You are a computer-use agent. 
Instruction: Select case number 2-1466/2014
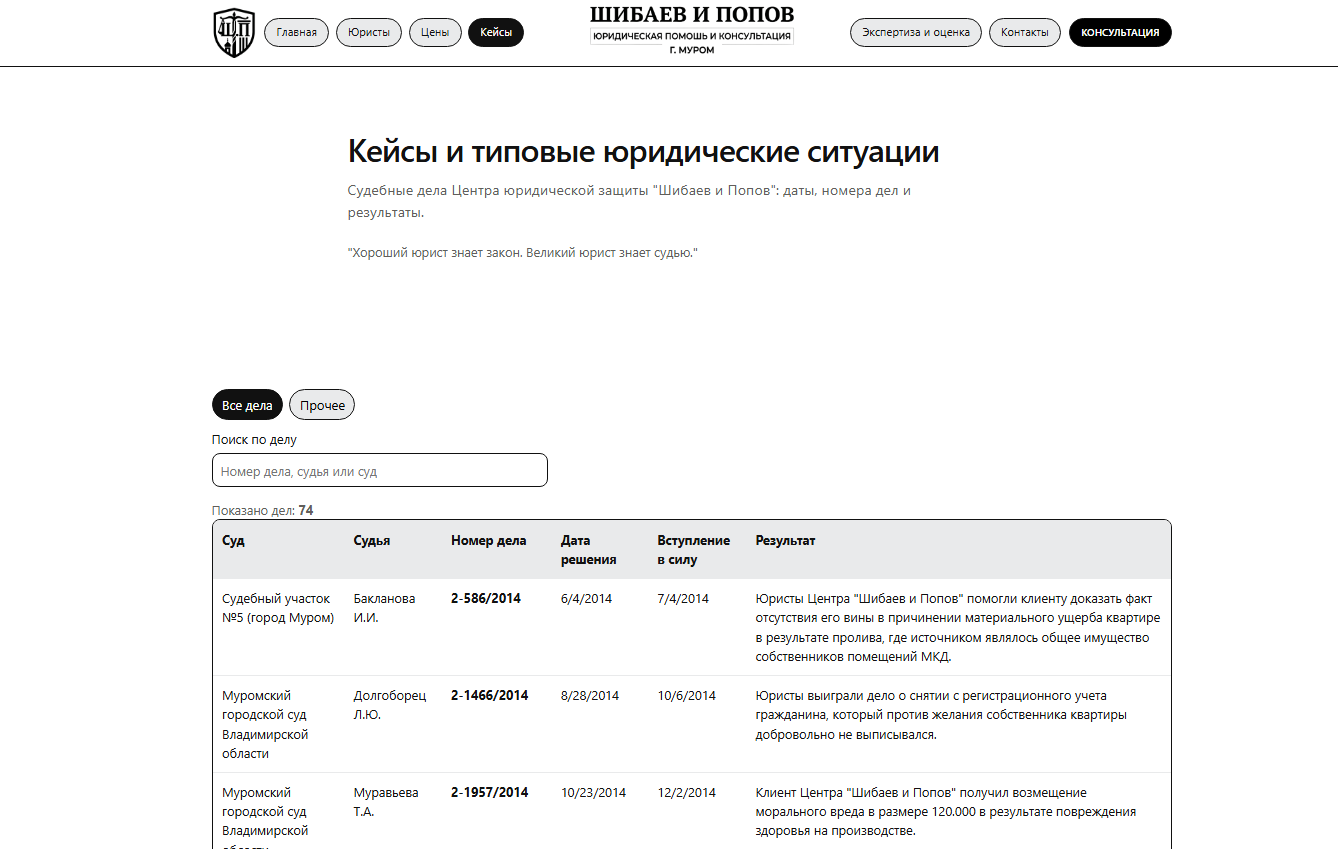coord(490,695)
